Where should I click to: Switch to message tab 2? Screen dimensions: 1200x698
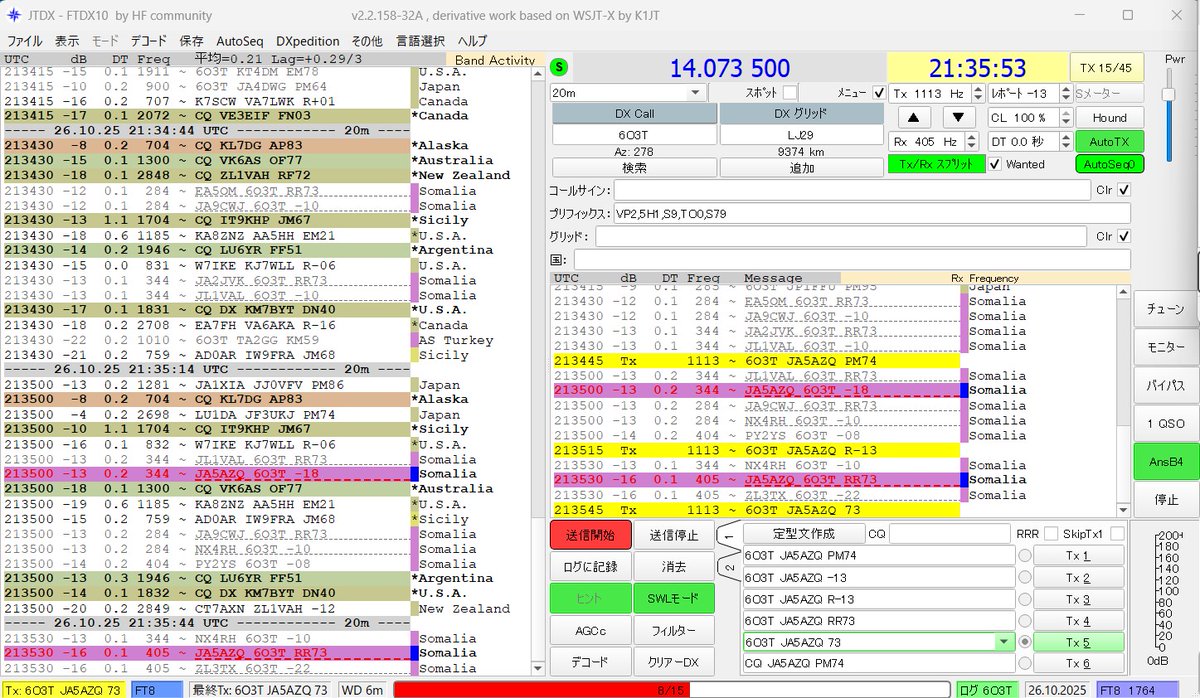coord(727,567)
